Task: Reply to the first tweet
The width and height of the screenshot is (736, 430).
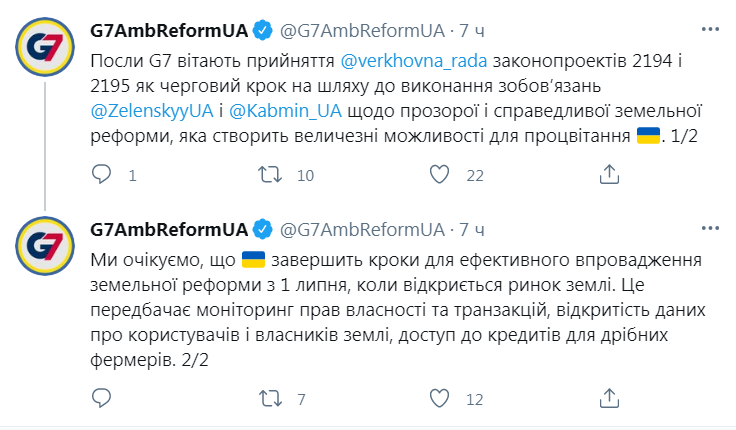Action: pyautogui.click(x=100, y=176)
